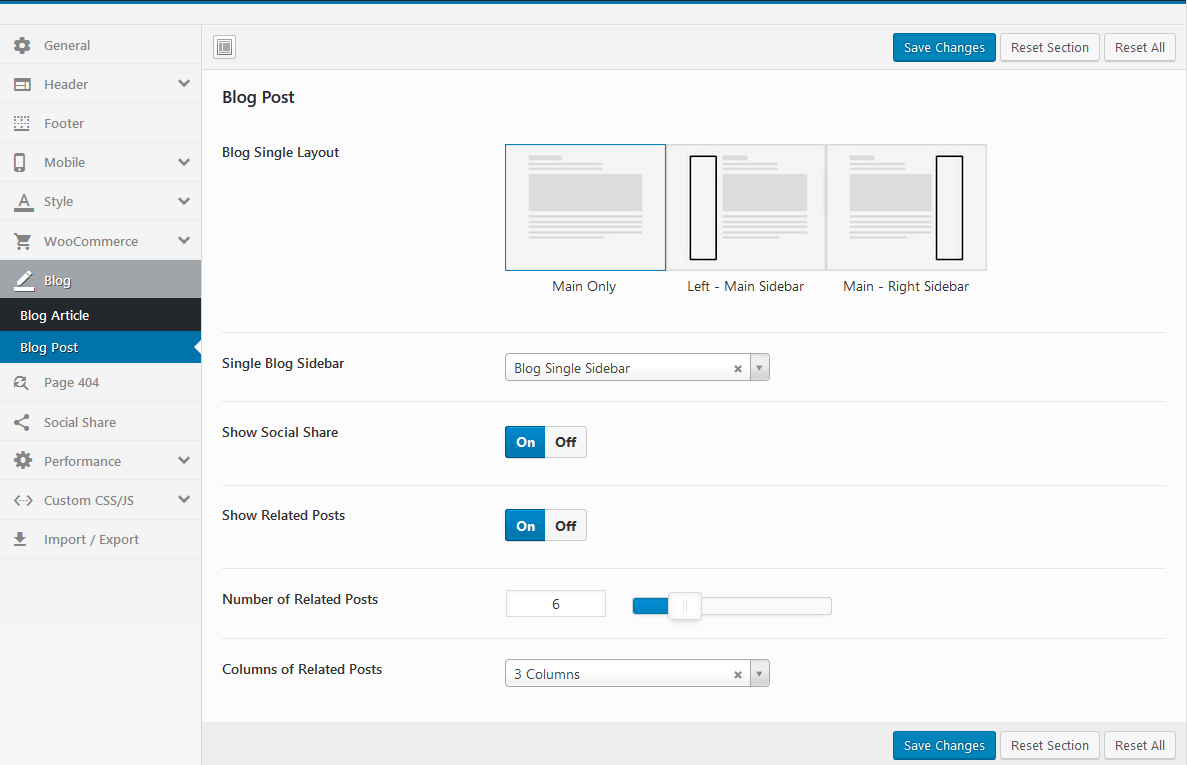Click the Header layout icon
This screenshot has width=1187, height=765.
point(23,85)
